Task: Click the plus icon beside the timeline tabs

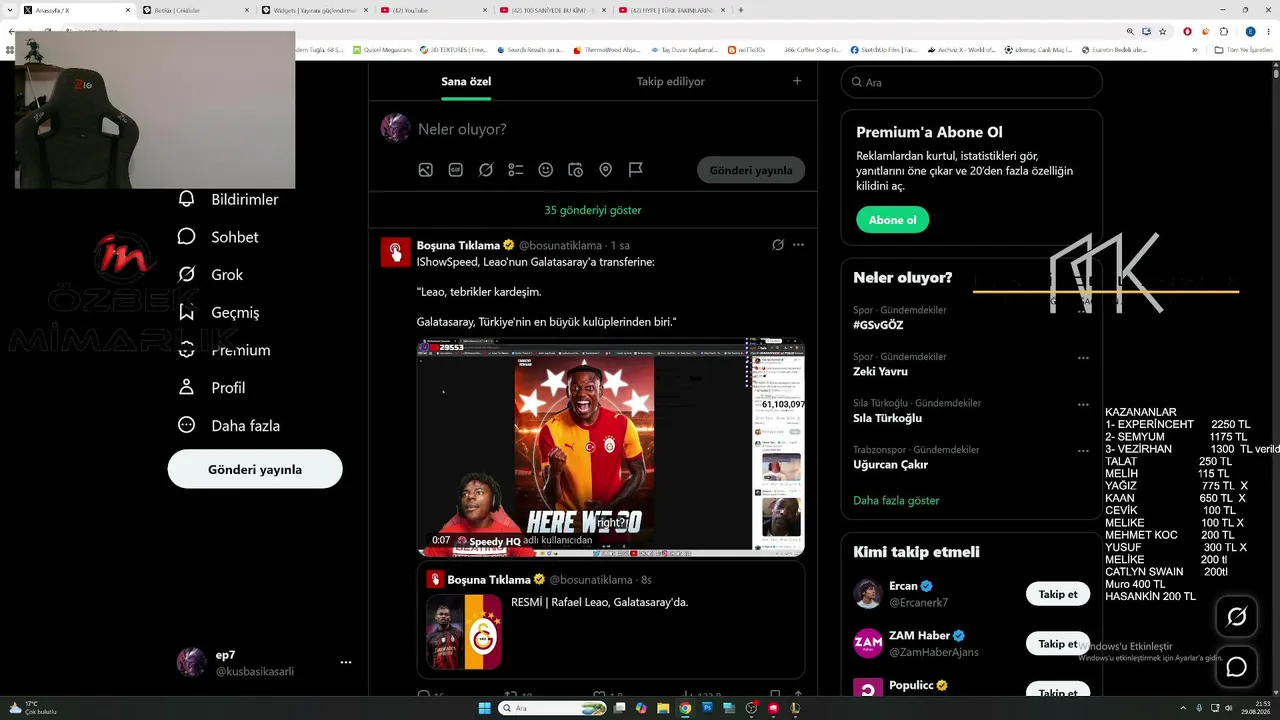Action: [797, 81]
